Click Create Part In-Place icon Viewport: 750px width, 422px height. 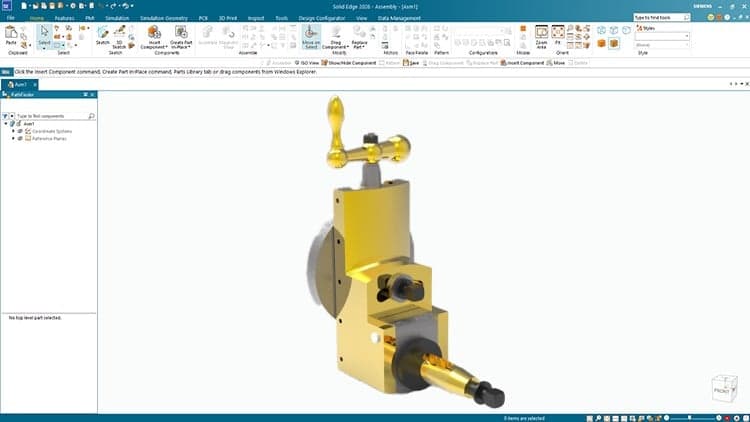point(181,33)
